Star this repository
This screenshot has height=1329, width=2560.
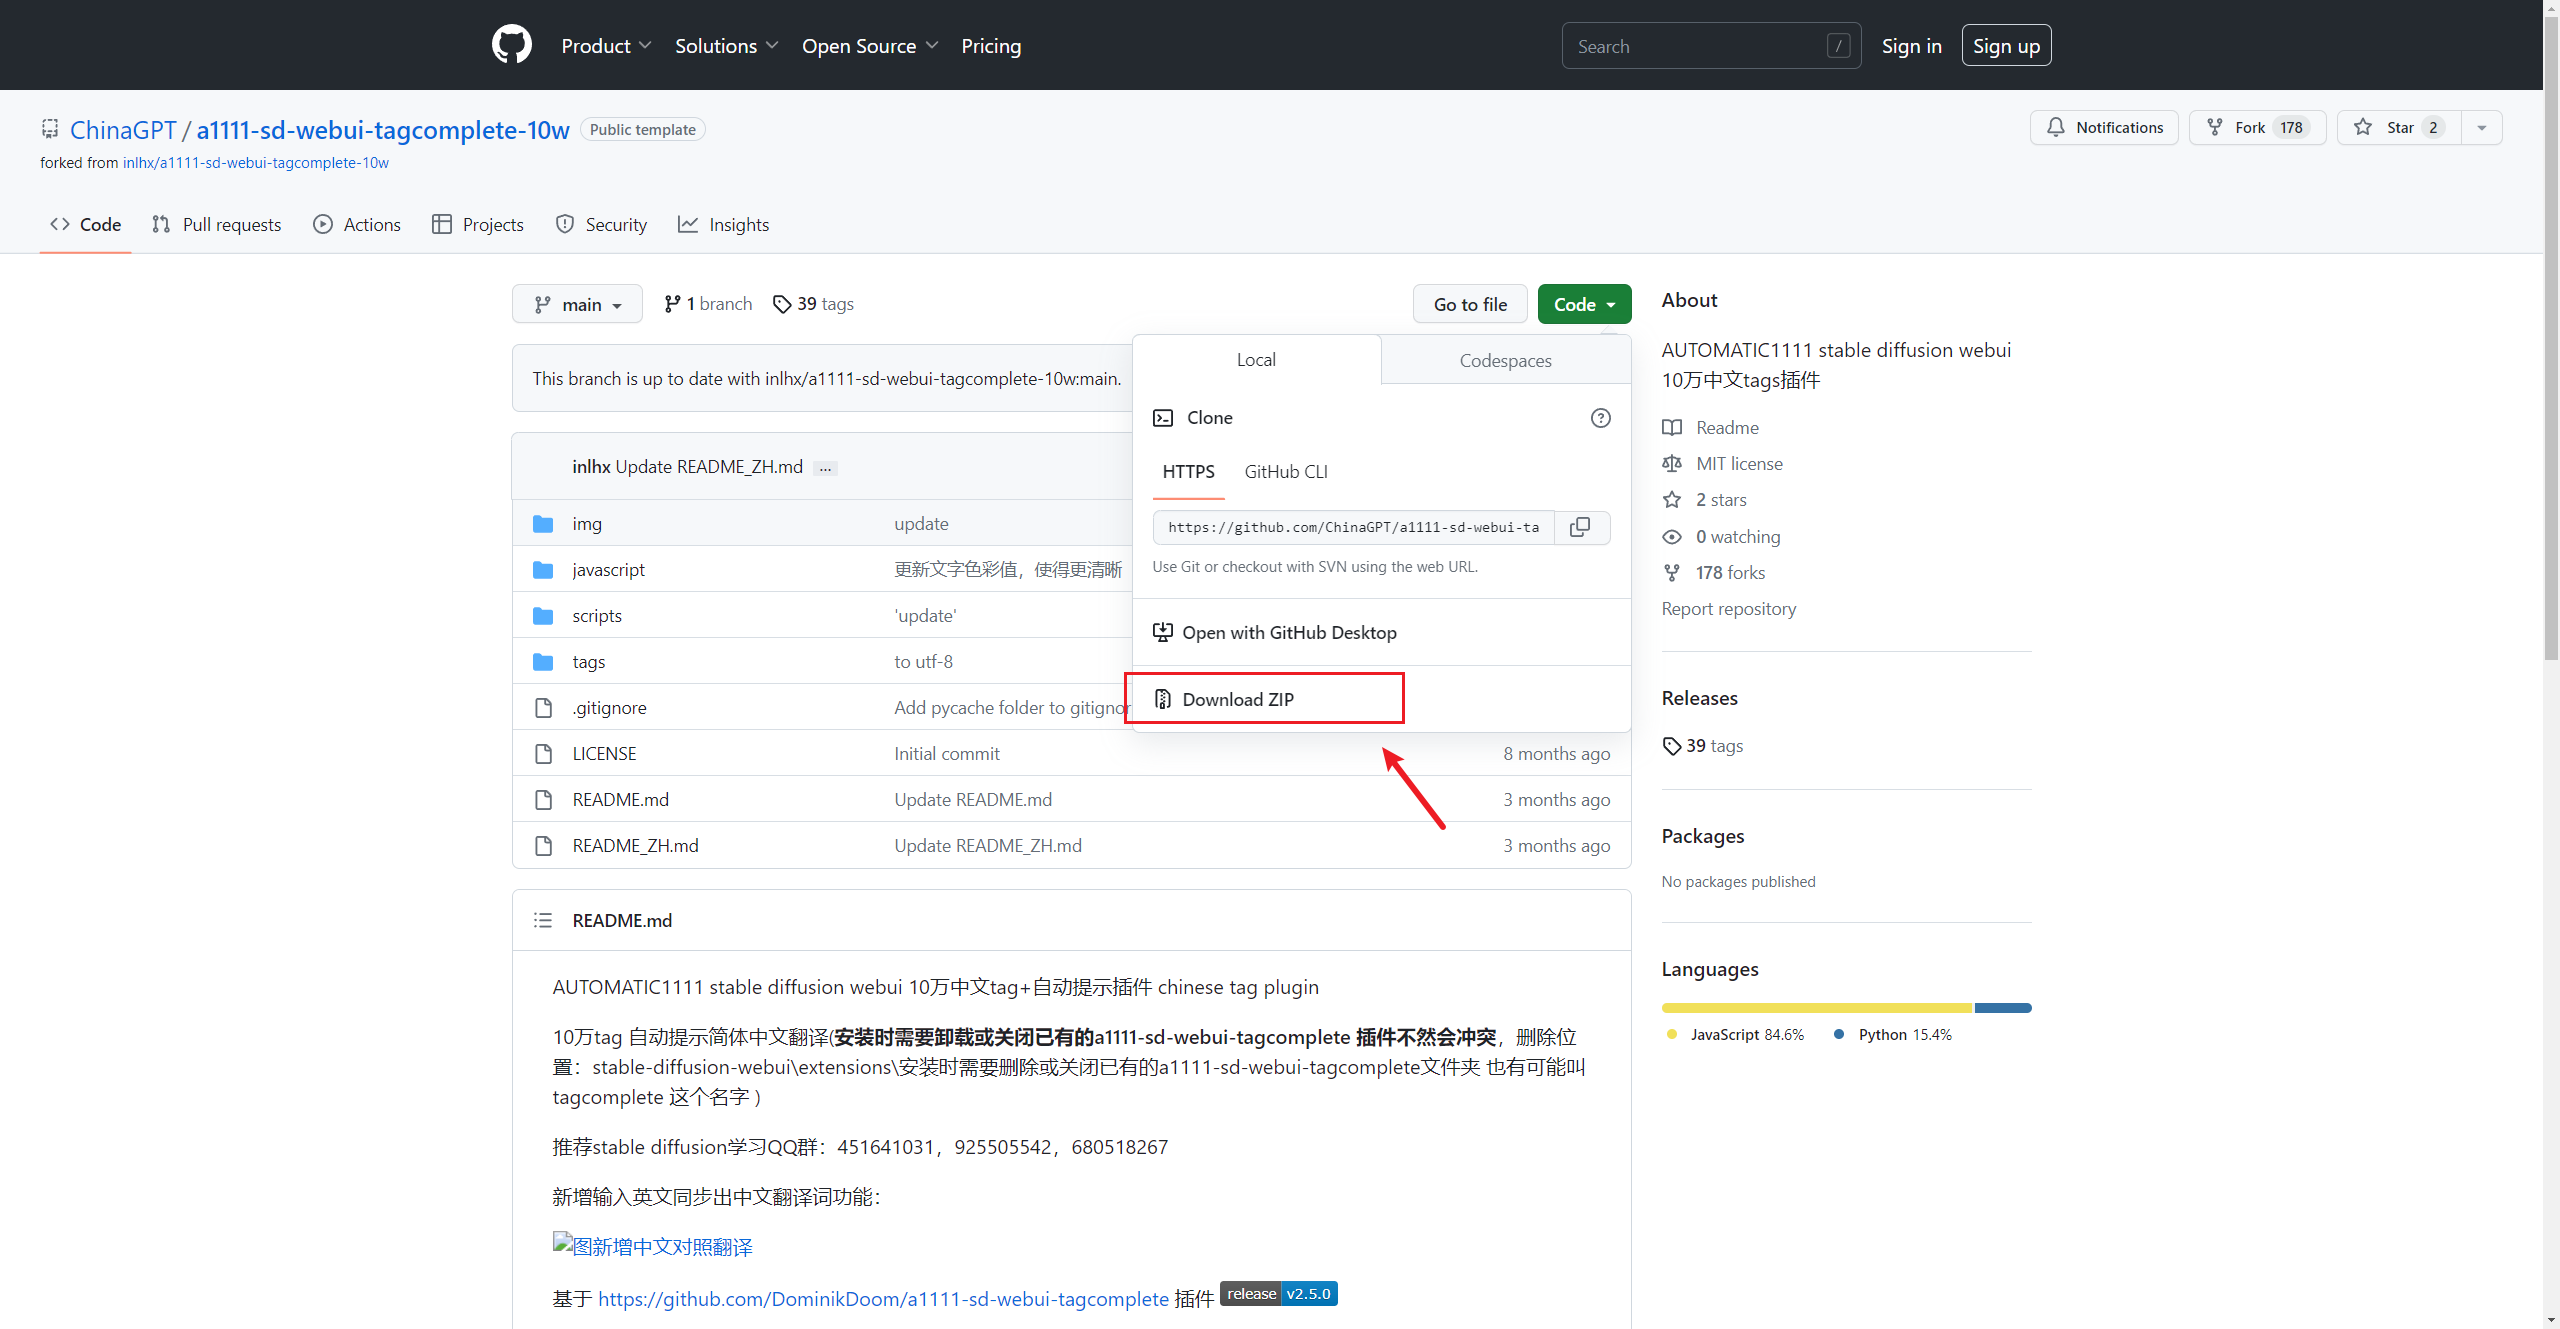point(2398,128)
